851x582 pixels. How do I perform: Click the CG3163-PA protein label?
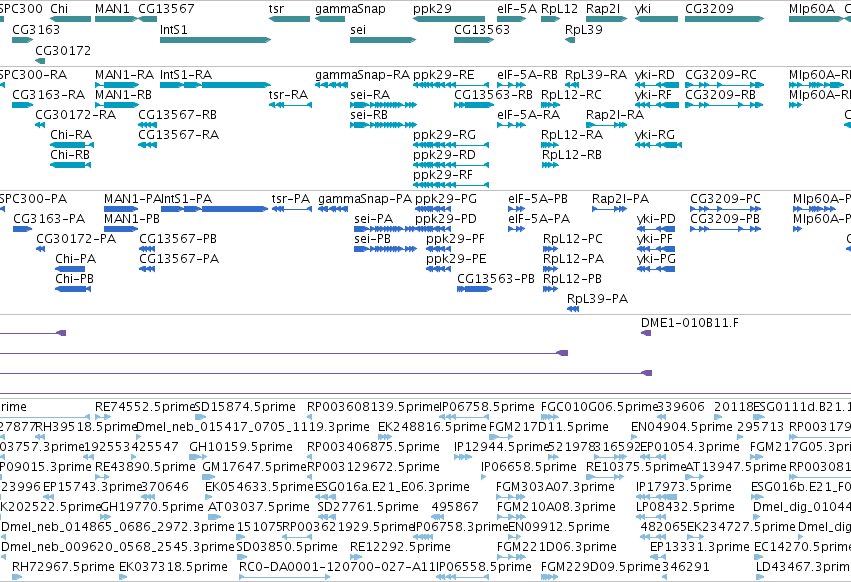pyautogui.click(x=49, y=219)
